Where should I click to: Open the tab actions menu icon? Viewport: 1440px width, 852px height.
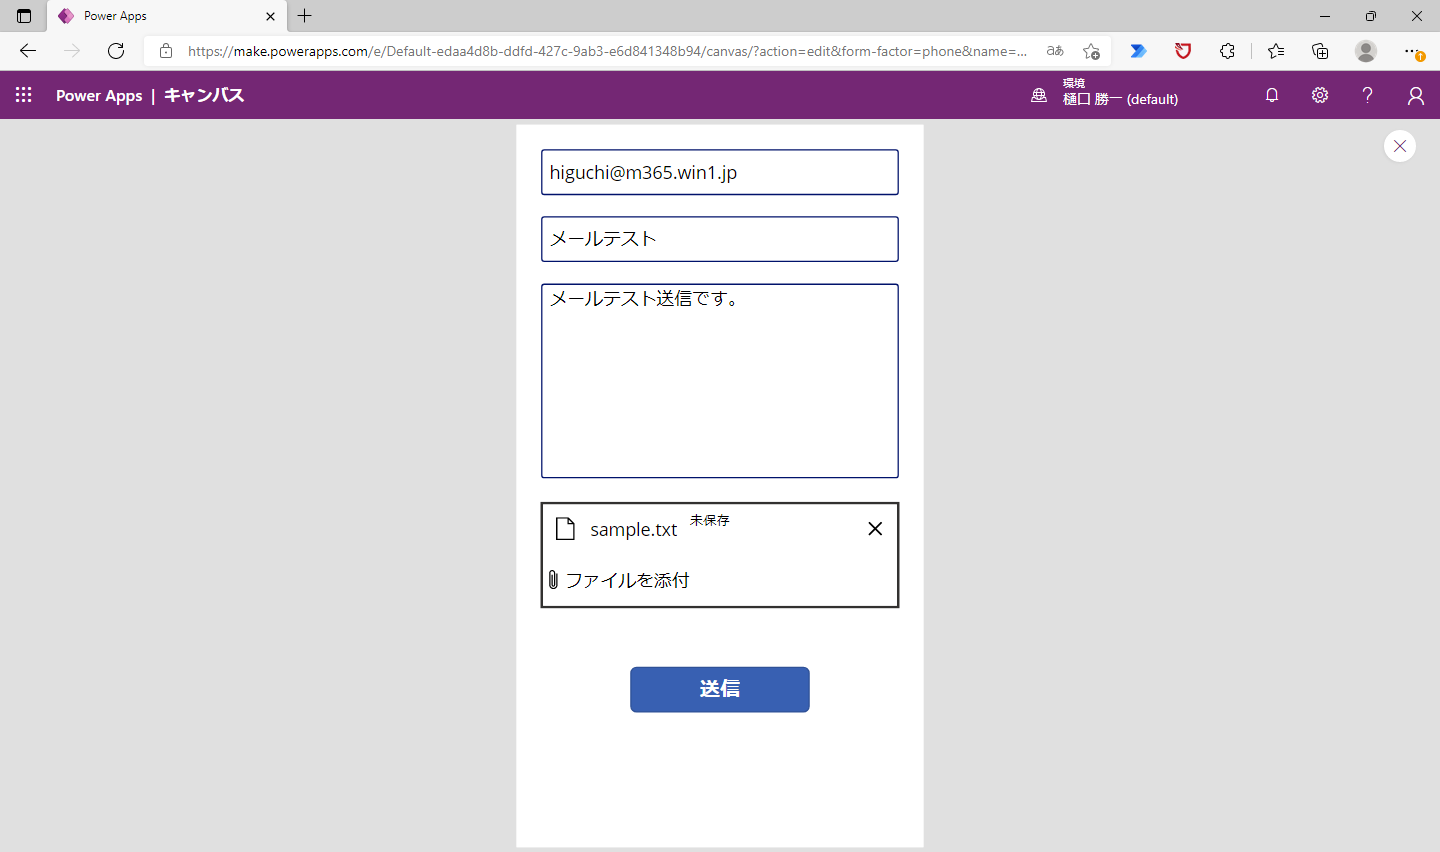(24, 16)
